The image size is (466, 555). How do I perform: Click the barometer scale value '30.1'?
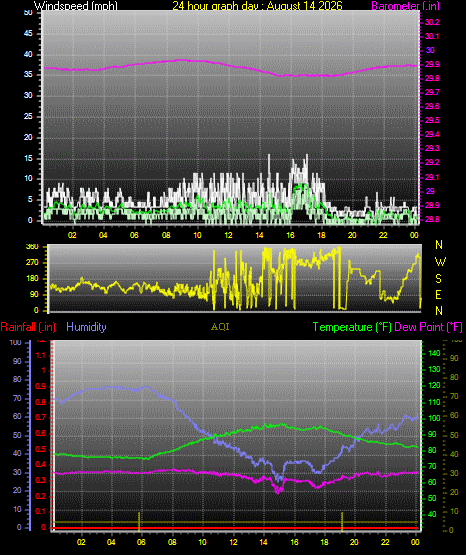(x=432, y=36)
